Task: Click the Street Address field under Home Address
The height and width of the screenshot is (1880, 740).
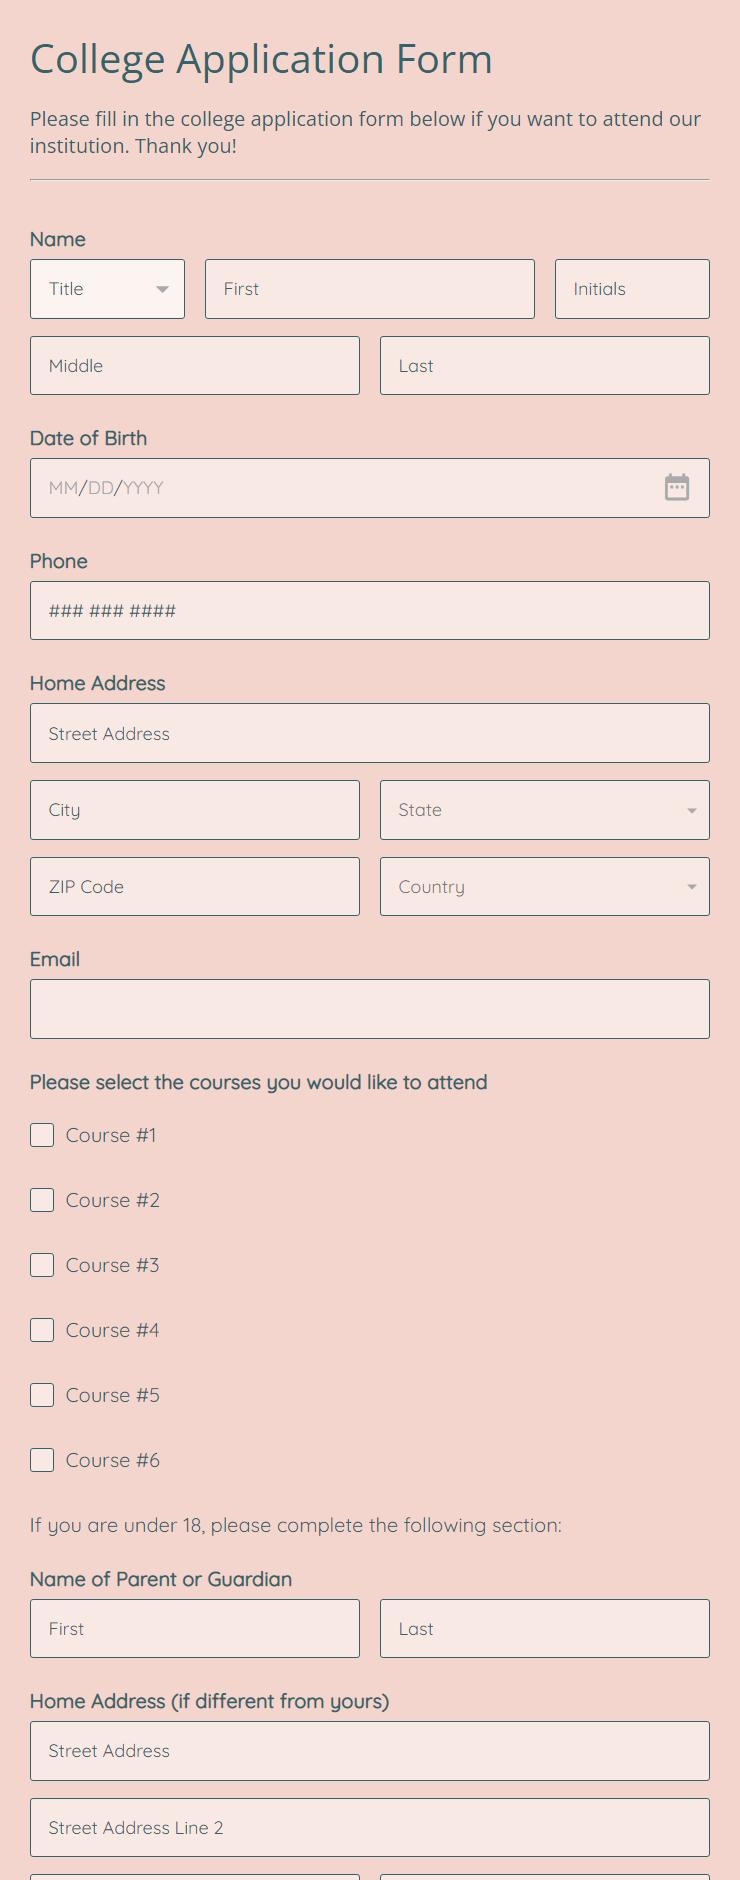Action: click(370, 733)
